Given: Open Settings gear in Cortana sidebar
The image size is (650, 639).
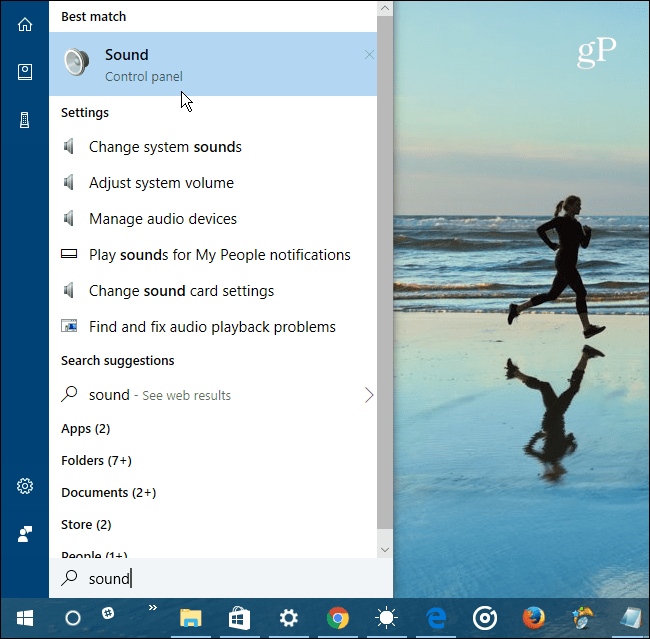Looking at the screenshot, I should tap(25, 486).
